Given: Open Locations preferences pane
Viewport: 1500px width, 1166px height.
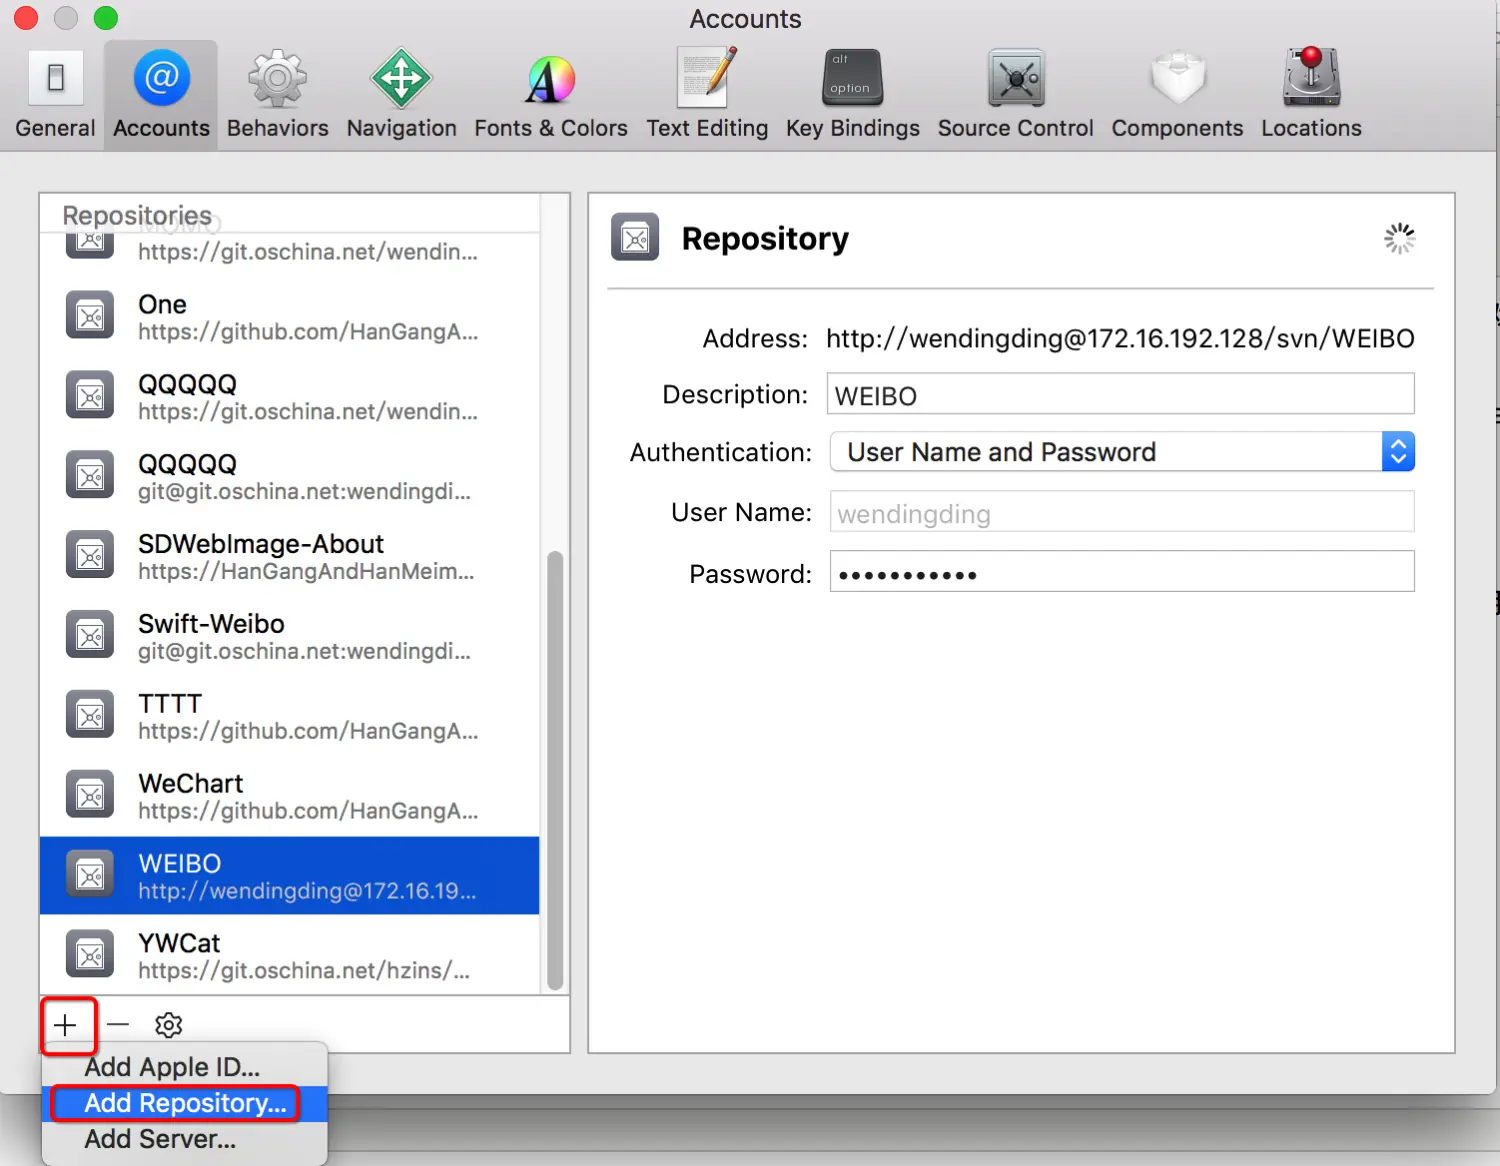Looking at the screenshot, I should [x=1311, y=96].
